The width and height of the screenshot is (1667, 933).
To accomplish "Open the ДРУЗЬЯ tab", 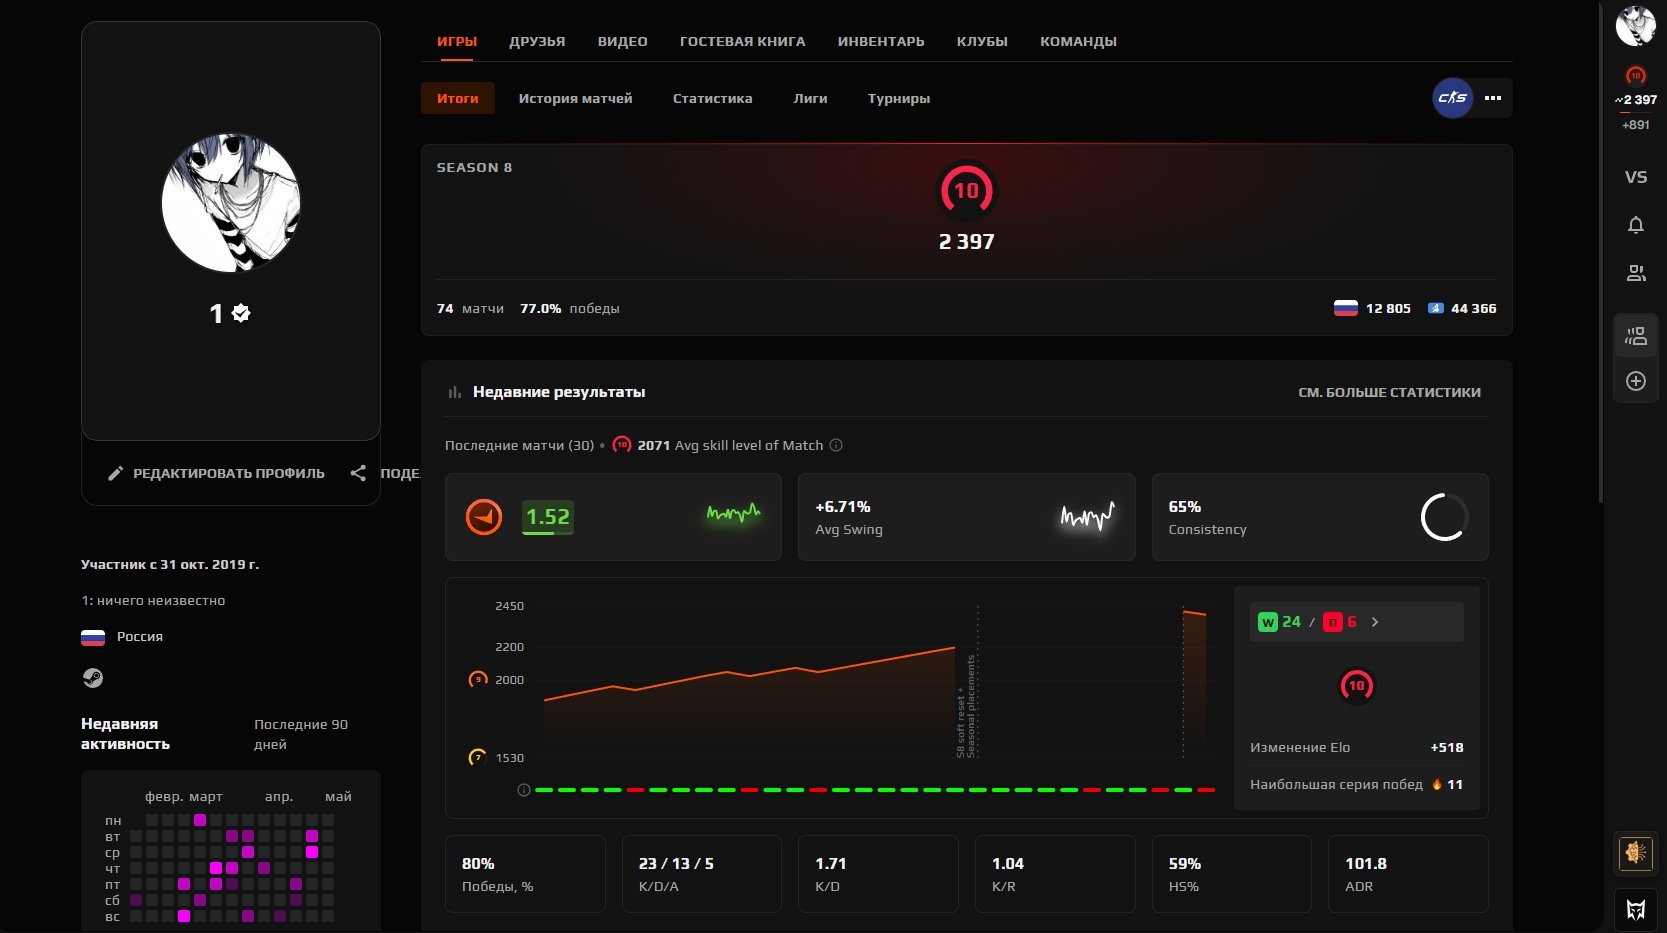I will pos(537,41).
